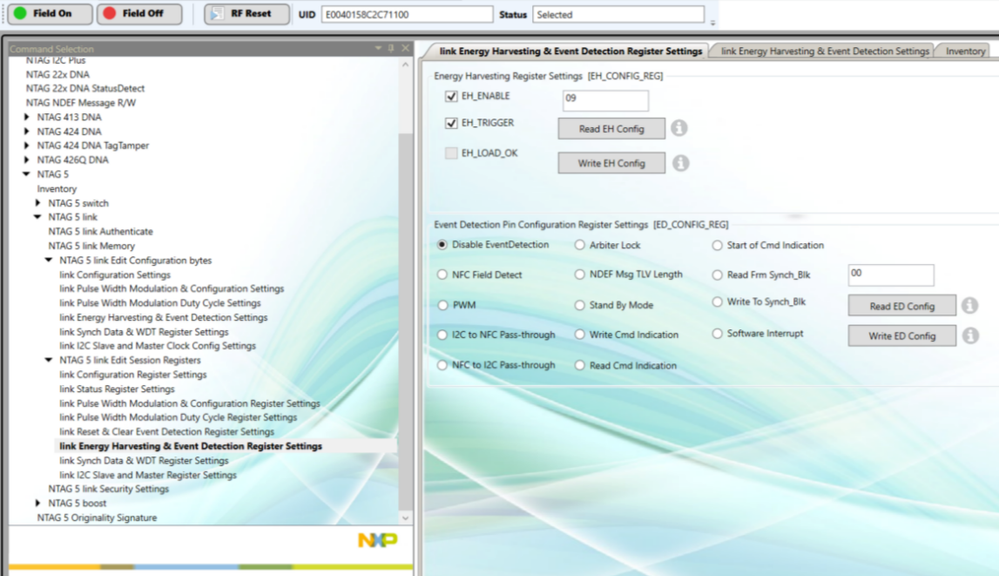The width and height of the screenshot is (999, 576).
Task: Open link Status Register Settings
Action: 117,389
